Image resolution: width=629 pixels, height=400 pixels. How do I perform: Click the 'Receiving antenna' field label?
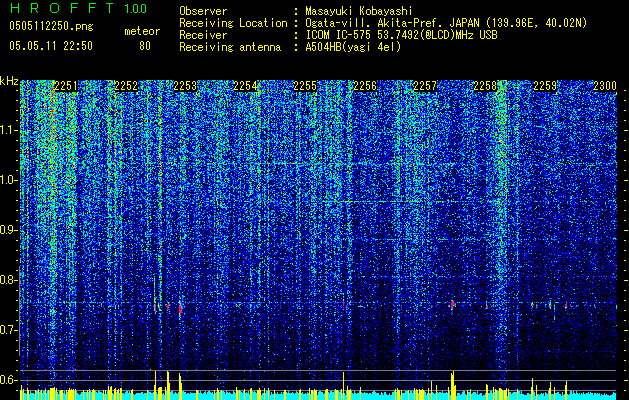pyautogui.click(x=230, y=47)
